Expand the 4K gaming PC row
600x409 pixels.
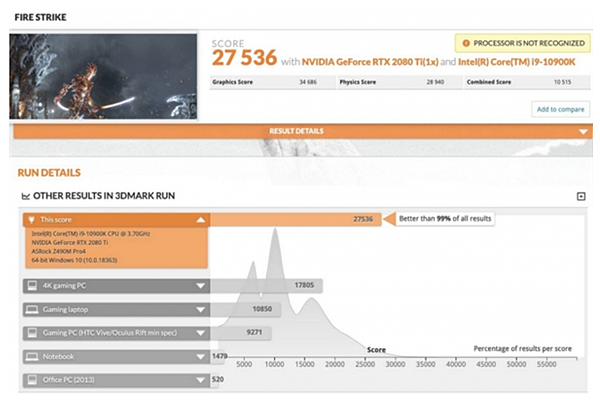coord(201,286)
